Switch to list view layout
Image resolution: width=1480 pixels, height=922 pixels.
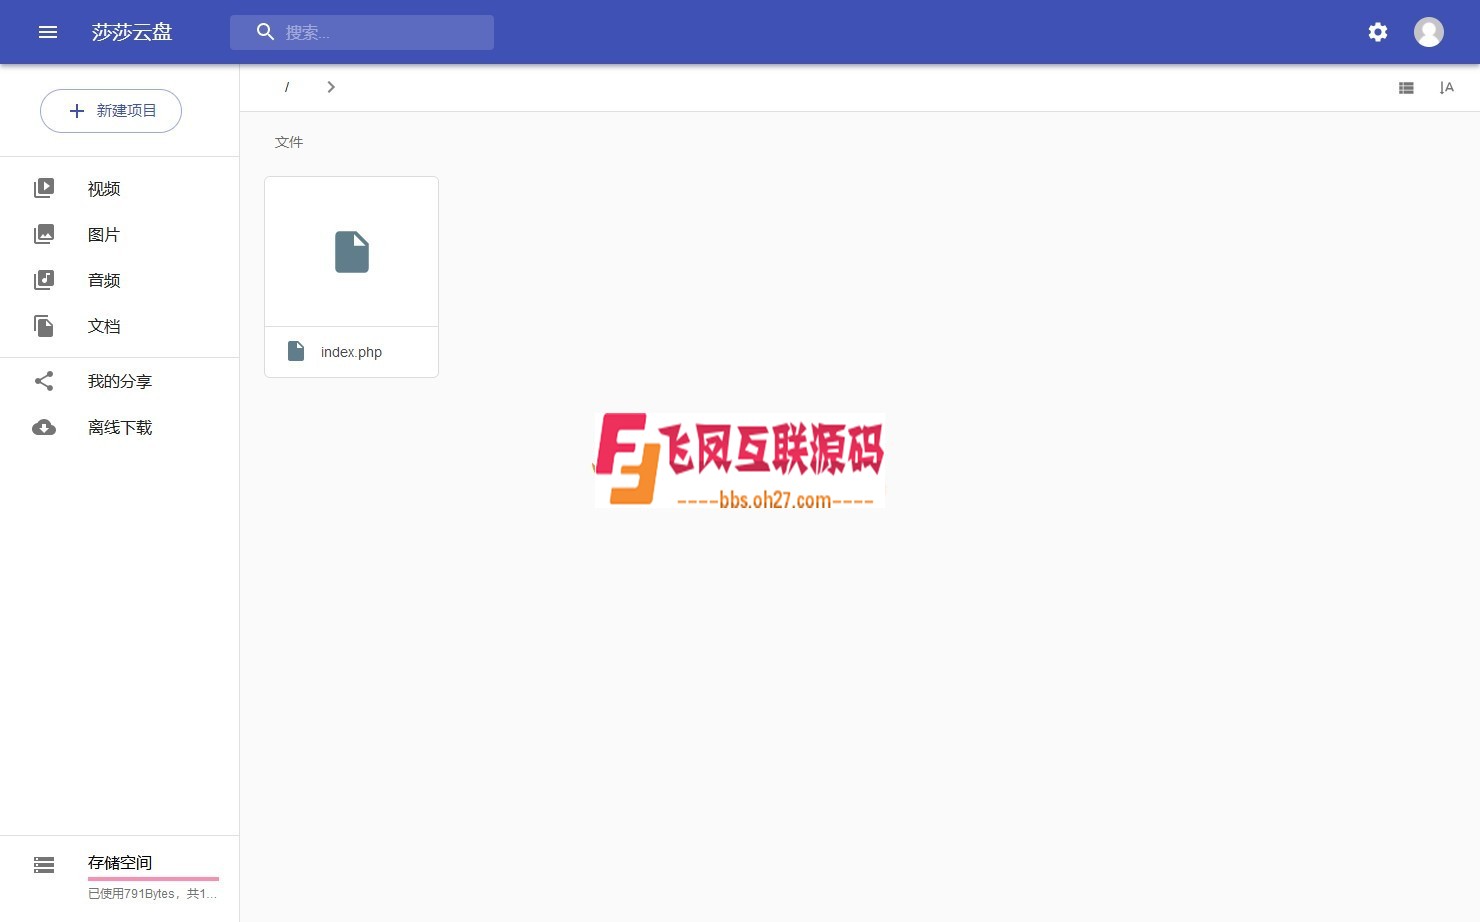pos(1406,88)
